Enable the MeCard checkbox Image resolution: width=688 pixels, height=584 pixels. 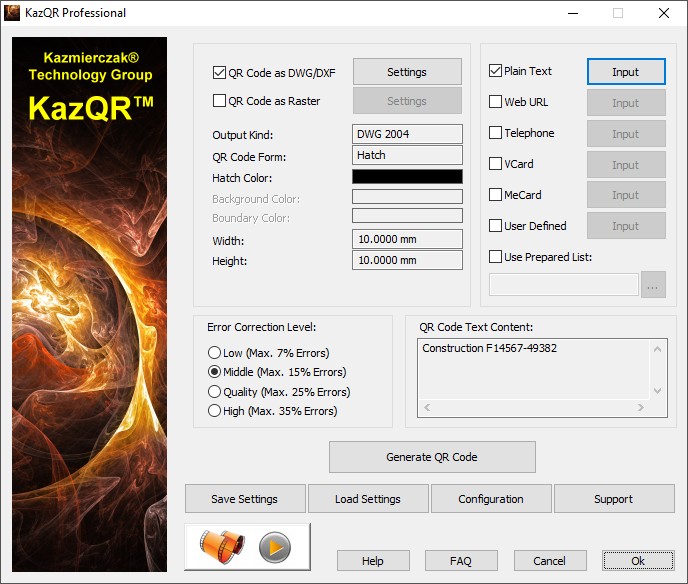pos(495,194)
